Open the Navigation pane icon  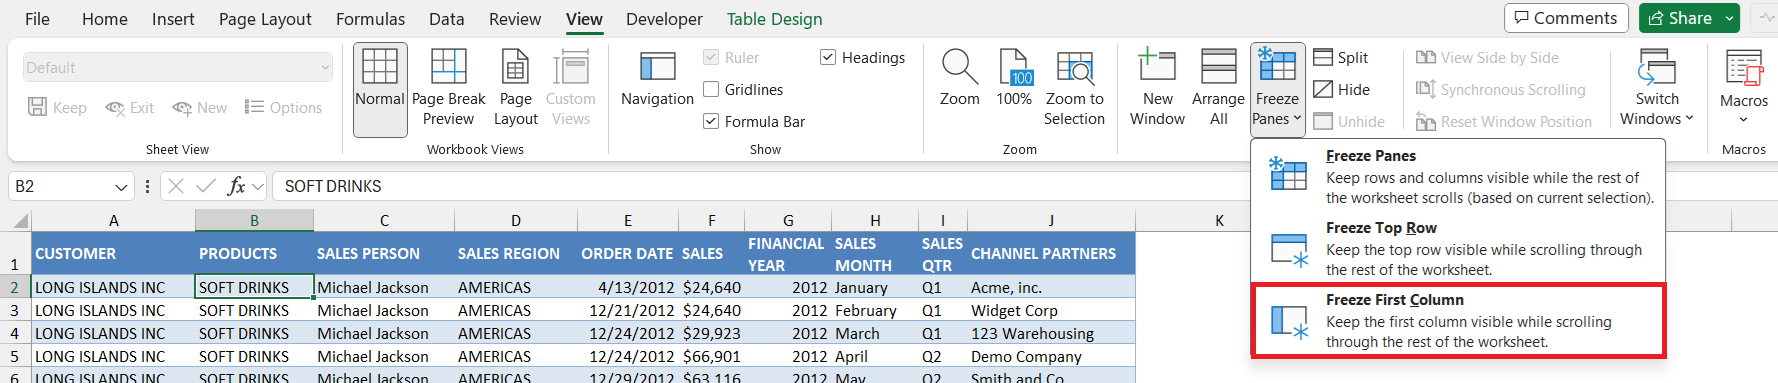tap(657, 67)
